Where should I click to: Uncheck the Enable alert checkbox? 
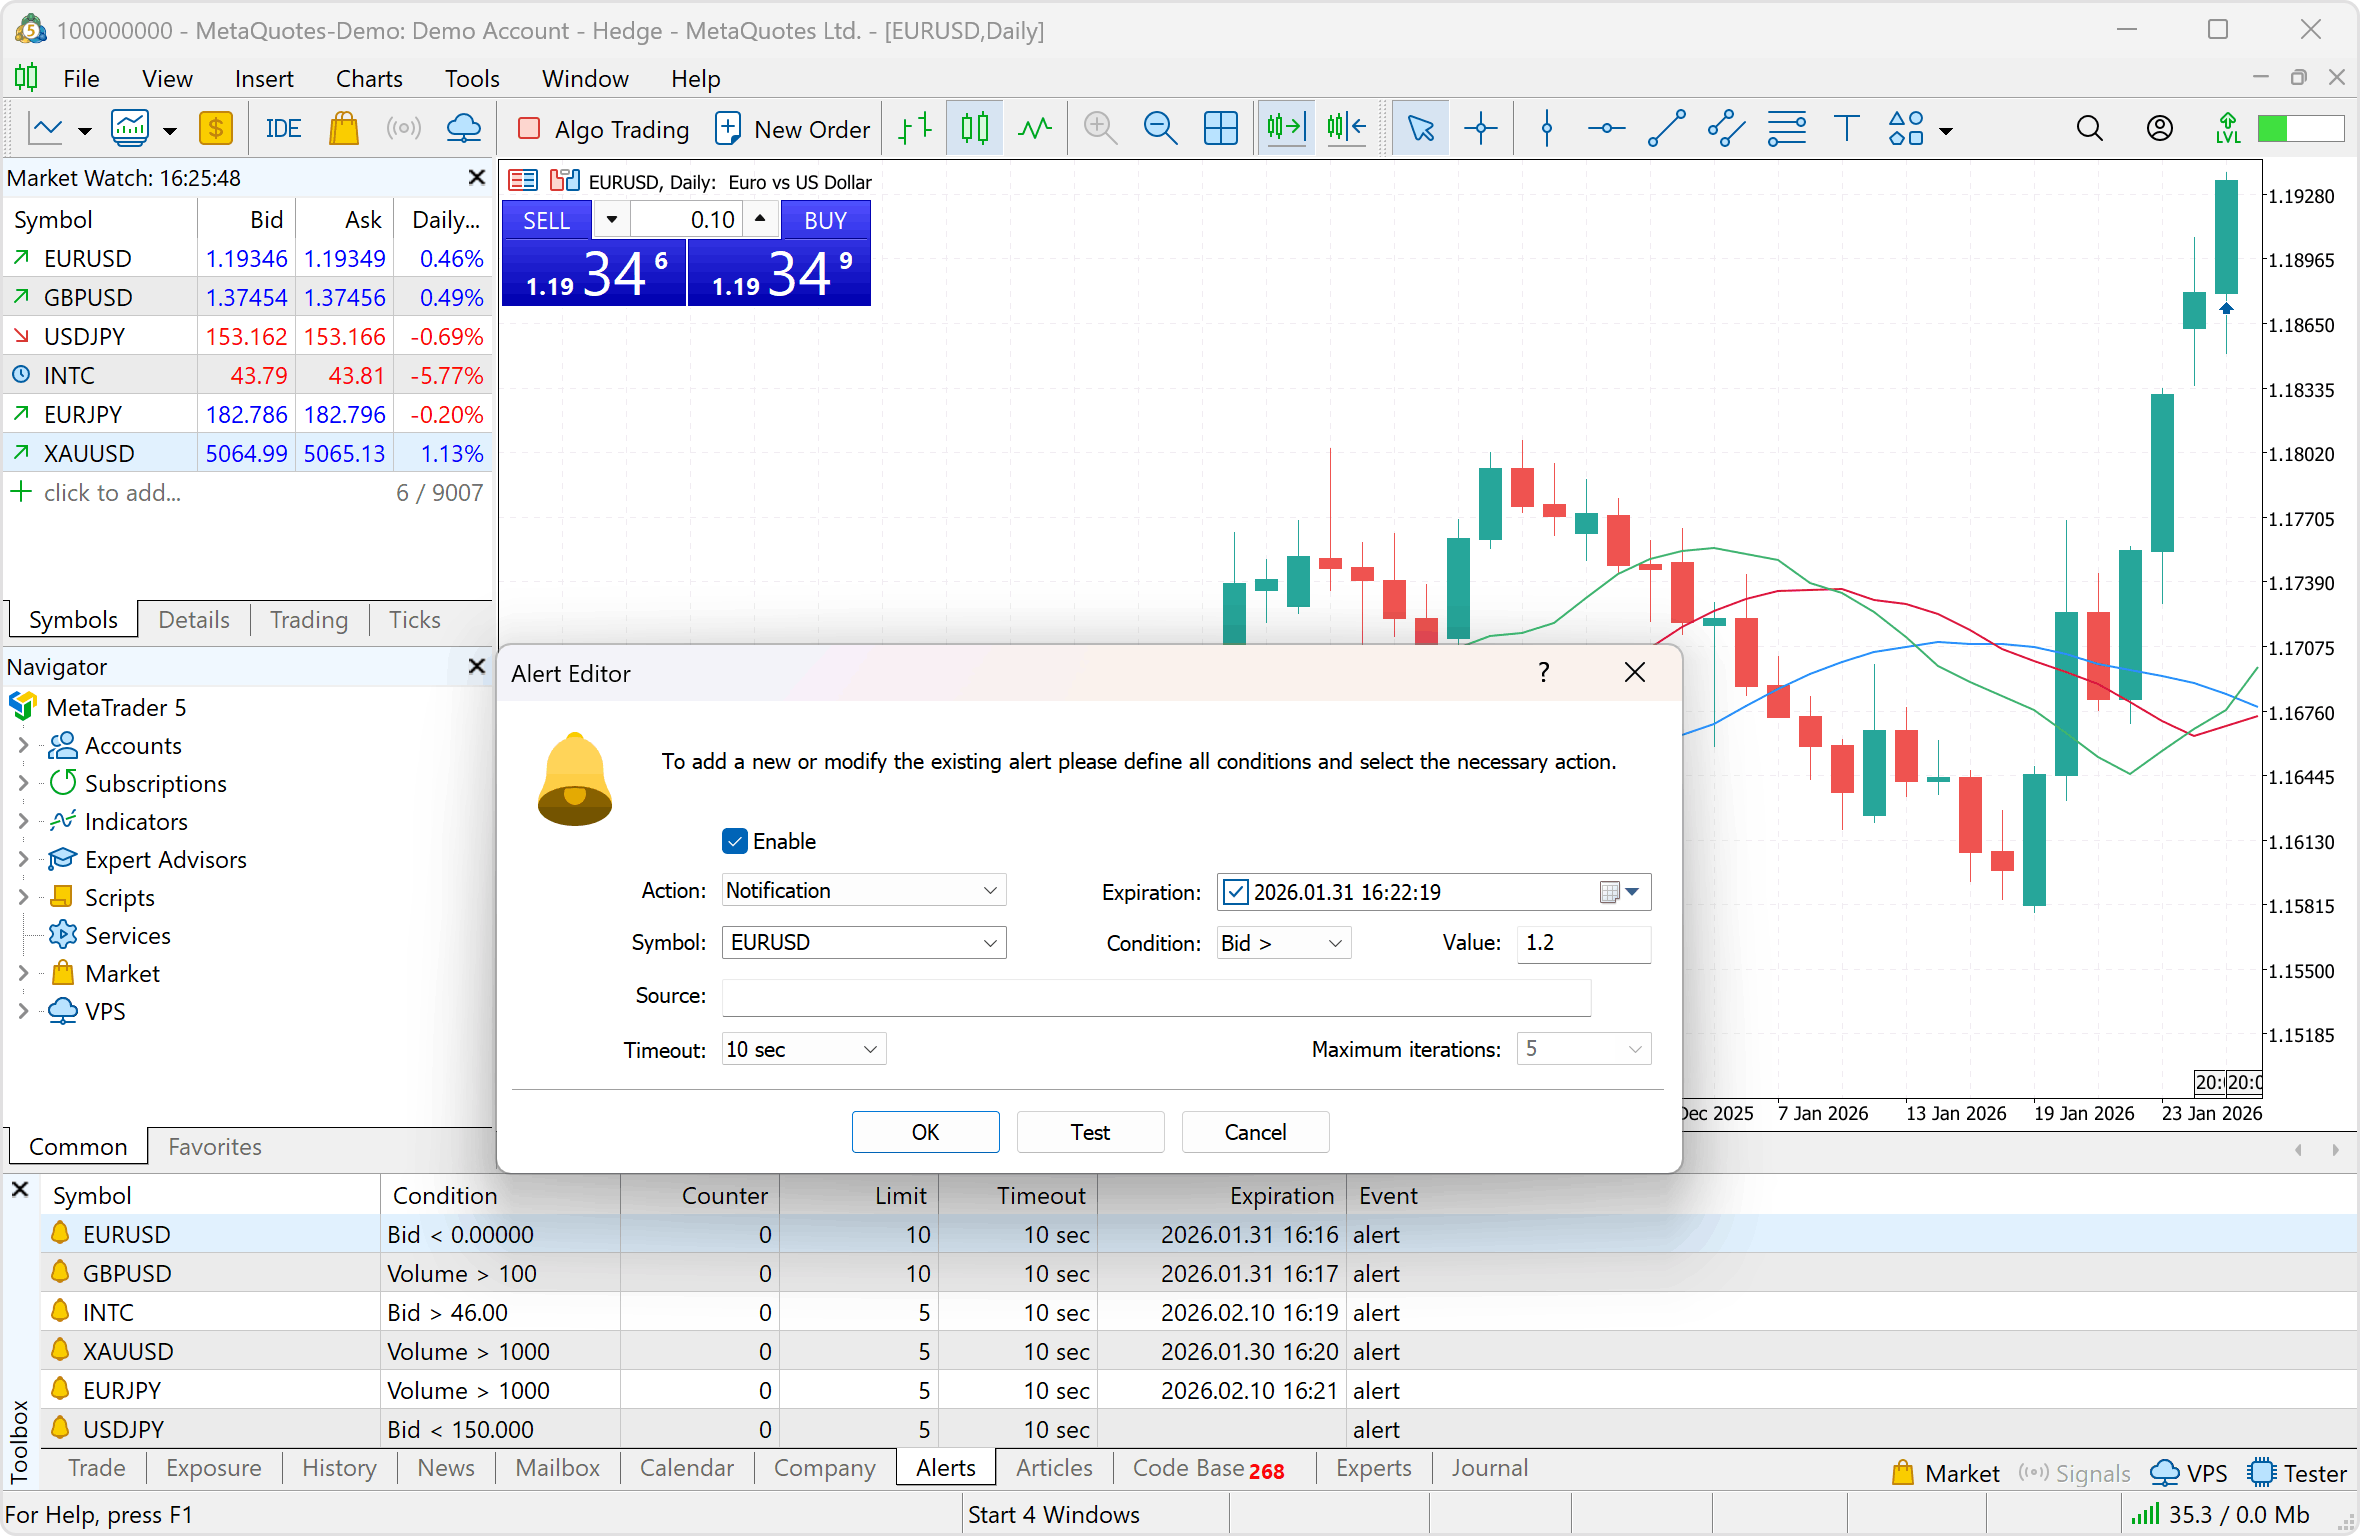click(735, 841)
